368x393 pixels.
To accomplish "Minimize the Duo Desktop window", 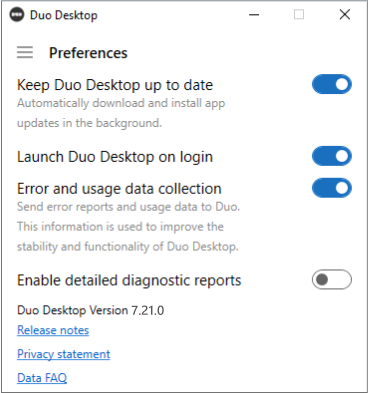I will [x=254, y=15].
